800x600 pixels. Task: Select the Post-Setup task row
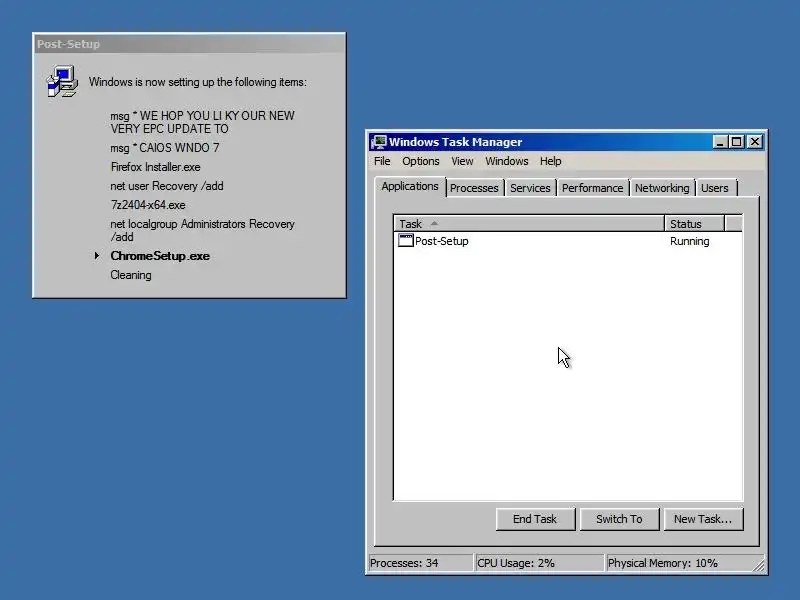coord(568,241)
